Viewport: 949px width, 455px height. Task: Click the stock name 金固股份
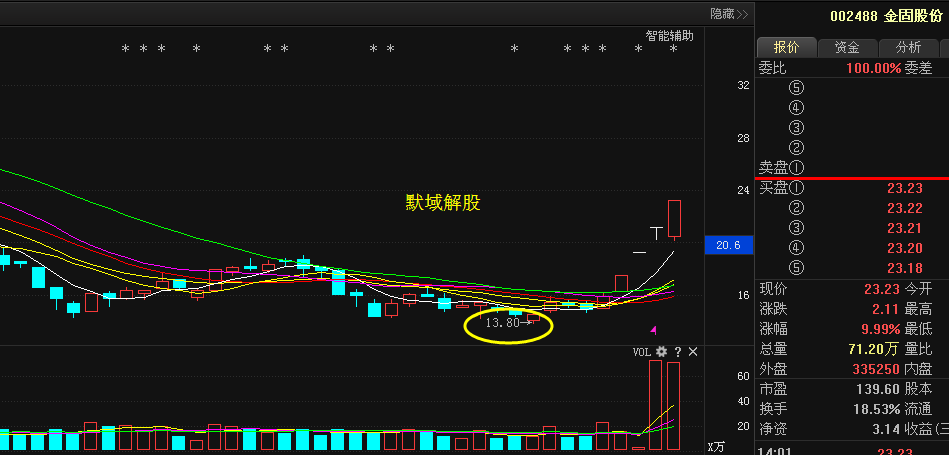[913, 16]
